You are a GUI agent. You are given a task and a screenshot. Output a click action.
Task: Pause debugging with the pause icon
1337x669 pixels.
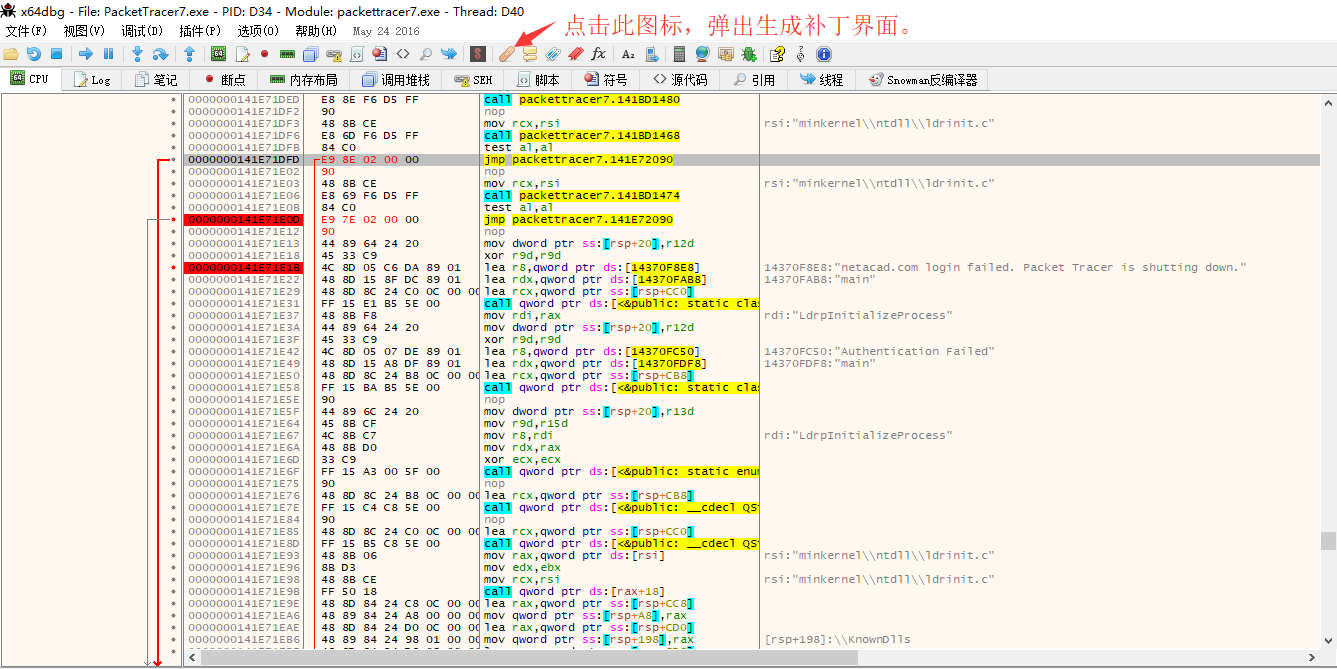tap(110, 54)
